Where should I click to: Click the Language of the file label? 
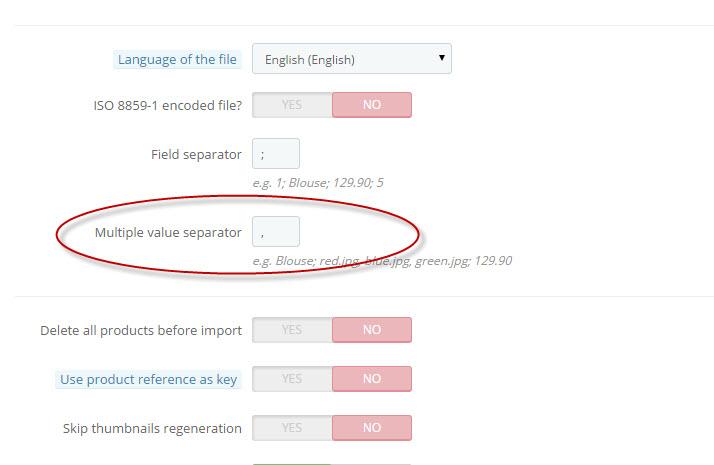[x=177, y=60]
